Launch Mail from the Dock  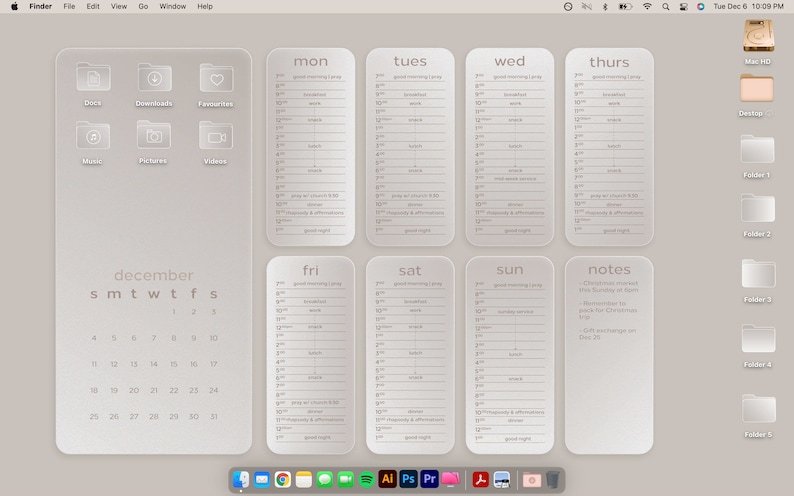pos(262,479)
